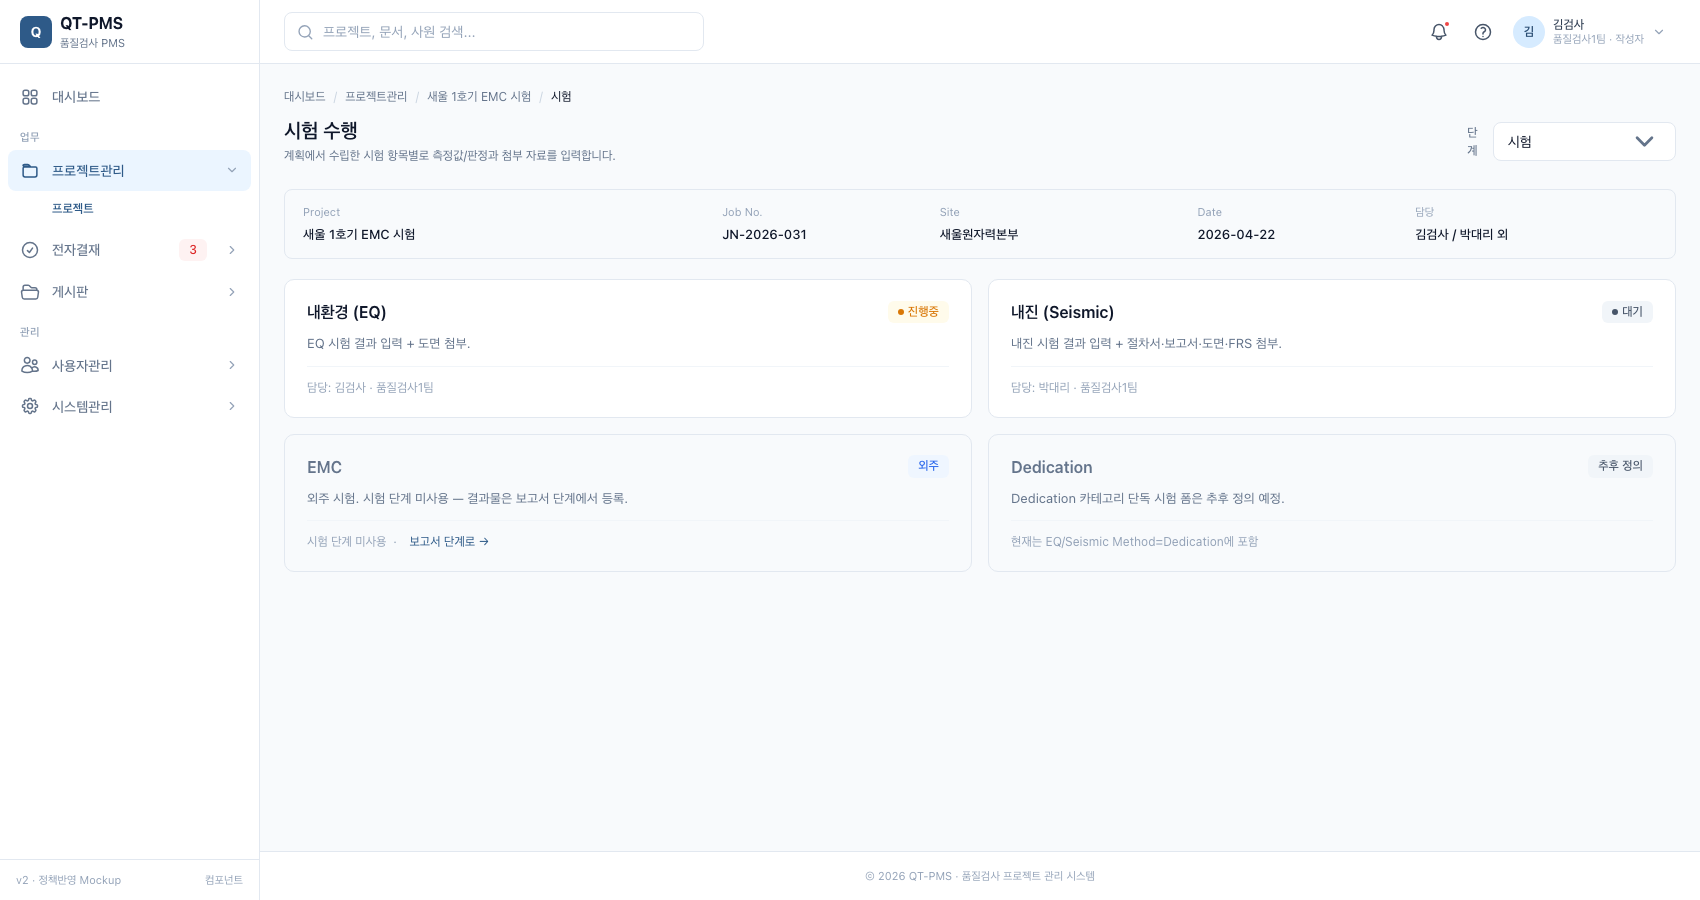
Task: Go to 대시보드 in the sidebar
Action: [x=129, y=97]
